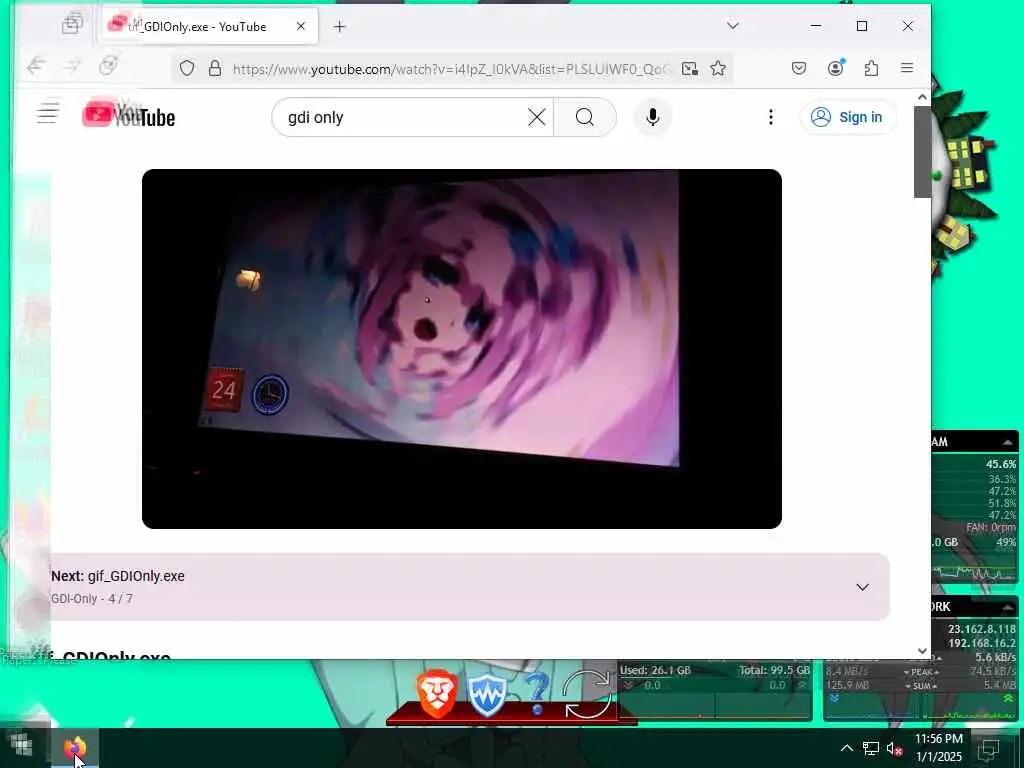The width and height of the screenshot is (1024, 768).
Task: Click the video player area
Action: click(462, 349)
